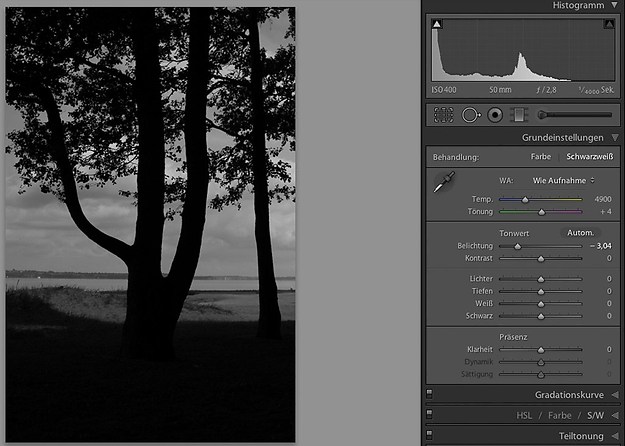Click the Autom. tone button
Screen dimensions: 625x446
(580, 232)
